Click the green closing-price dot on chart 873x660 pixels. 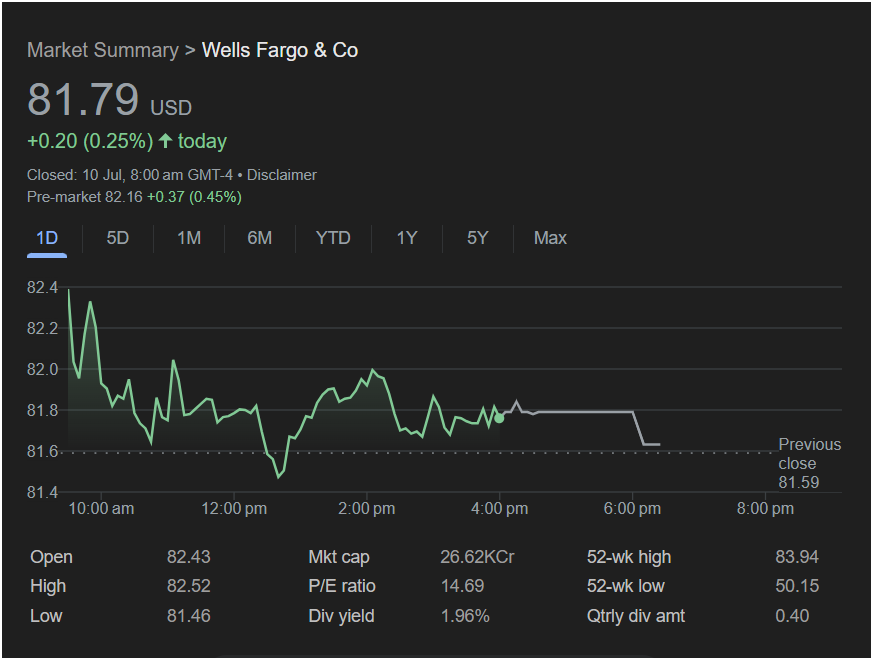499,418
